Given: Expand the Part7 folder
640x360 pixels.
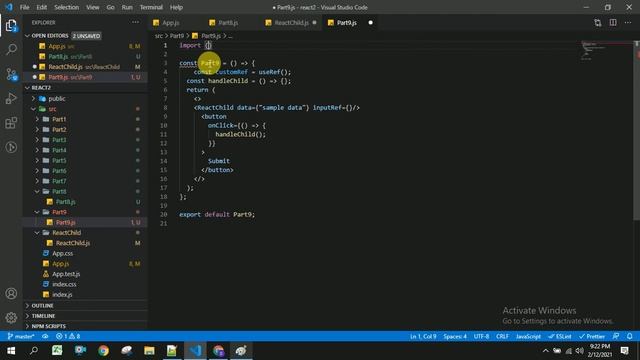Looking at the screenshot, I should pos(59,181).
